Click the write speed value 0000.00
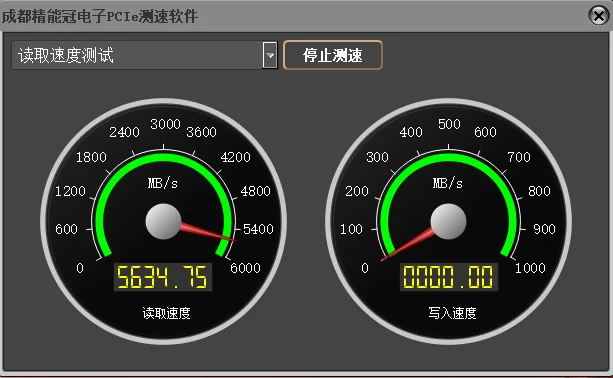 pyautogui.click(x=448, y=277)
